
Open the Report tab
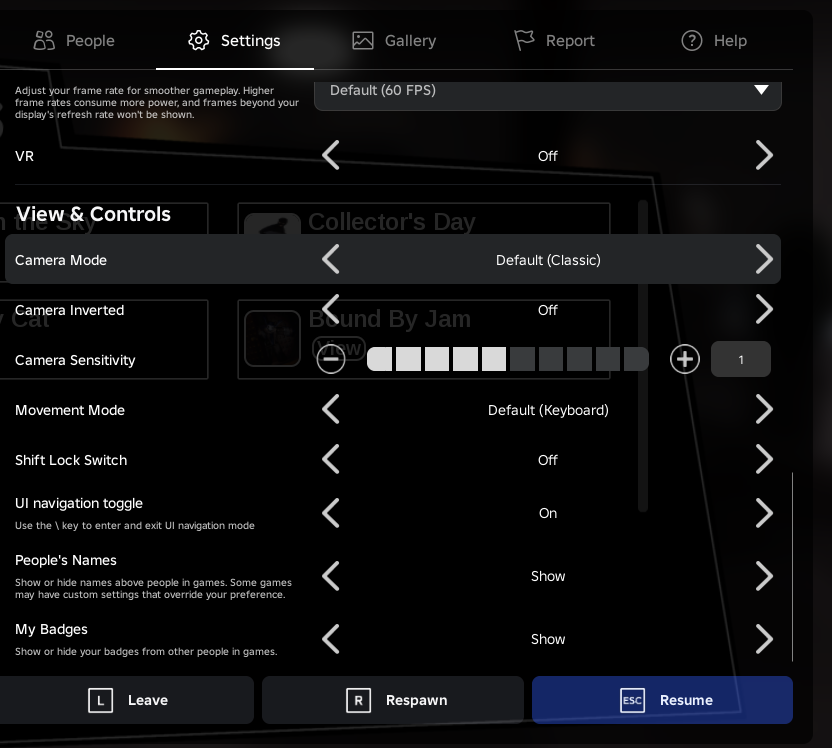554,40
